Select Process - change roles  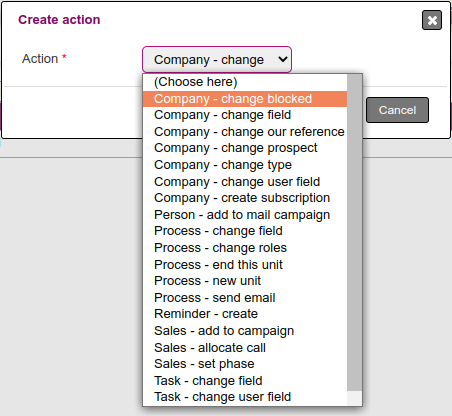pos(245,248)
